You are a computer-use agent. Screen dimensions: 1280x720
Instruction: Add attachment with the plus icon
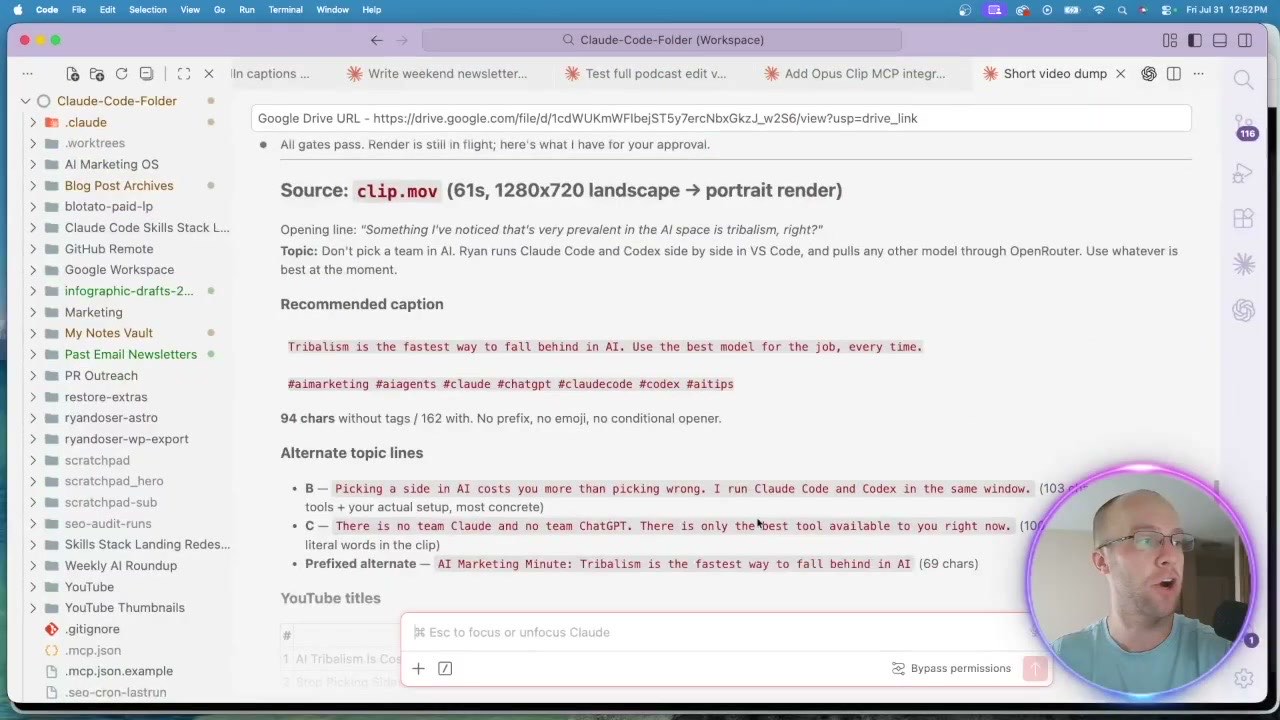pos(418,668)
